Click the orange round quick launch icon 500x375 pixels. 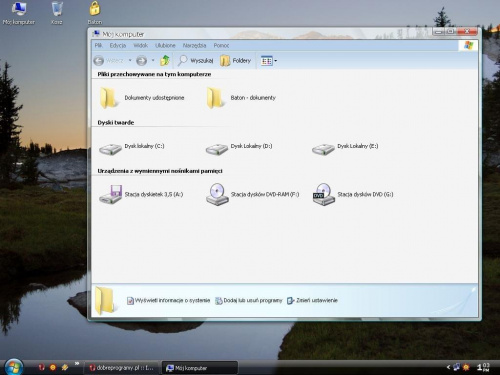[x=53, y=367]
